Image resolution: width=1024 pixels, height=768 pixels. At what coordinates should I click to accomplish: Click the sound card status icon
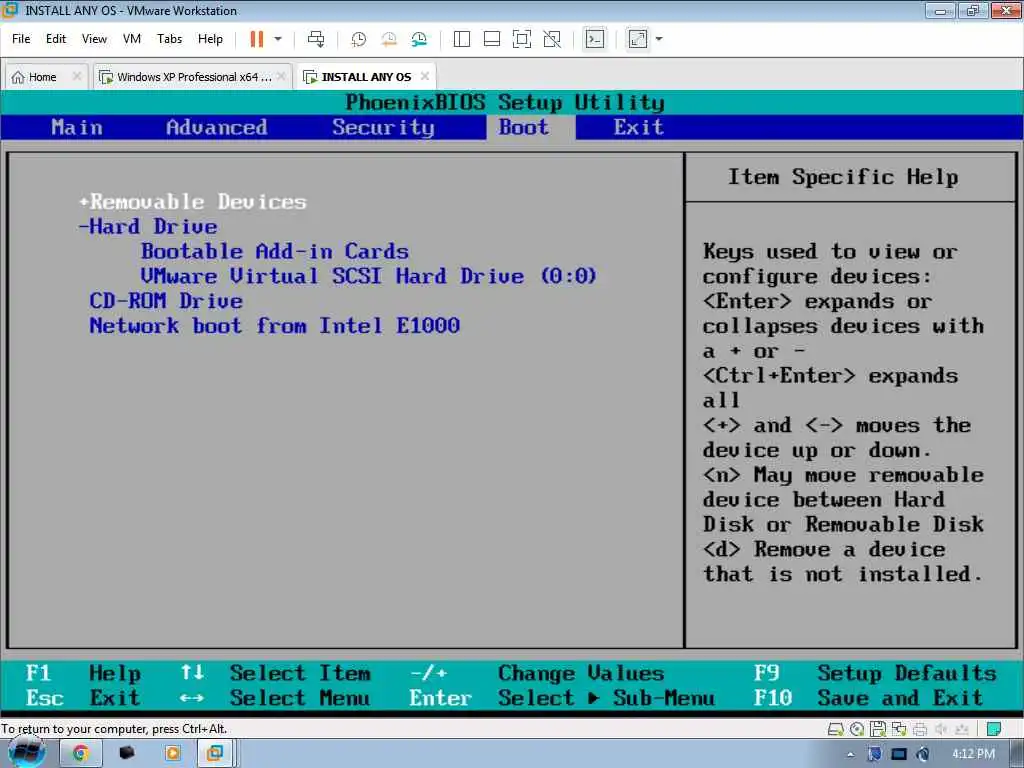click(941, 729)
